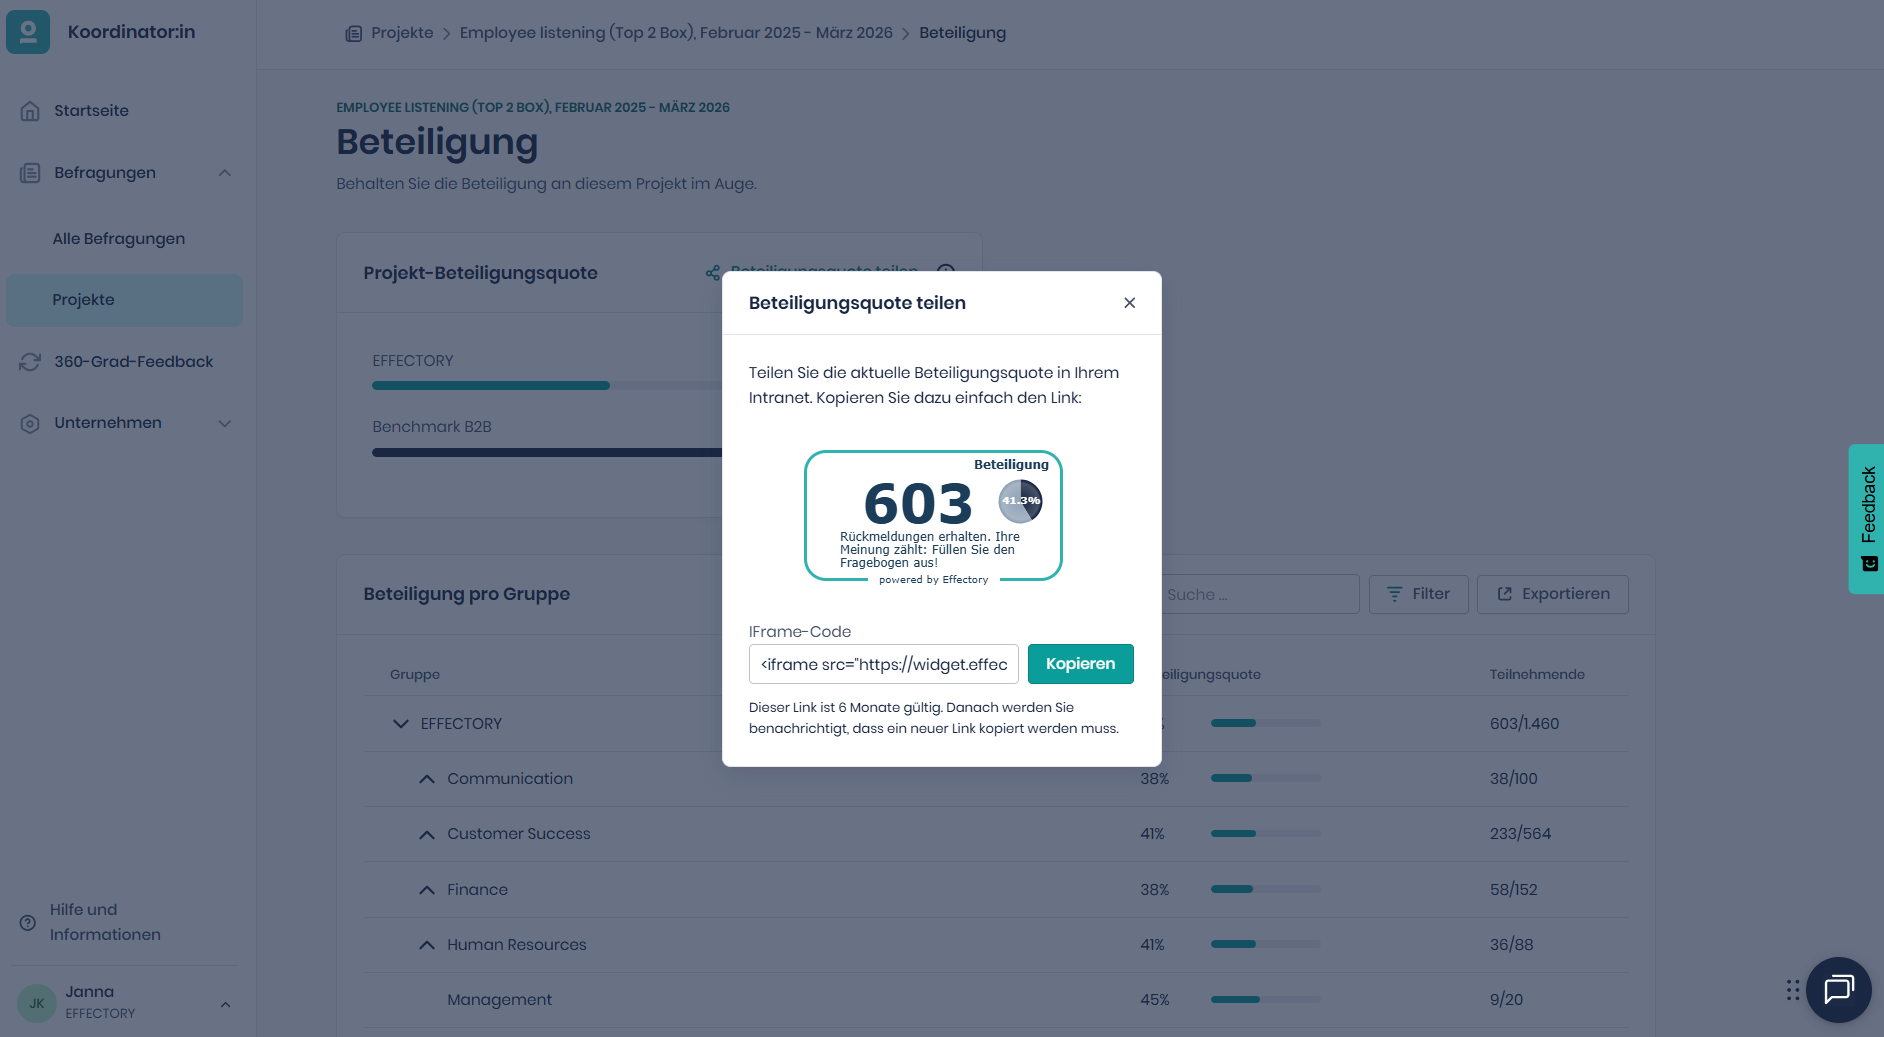Expand the Communication group row
Viewport: 1884px width, 1037px height.
pyautogui.click(x=427, y=779)
